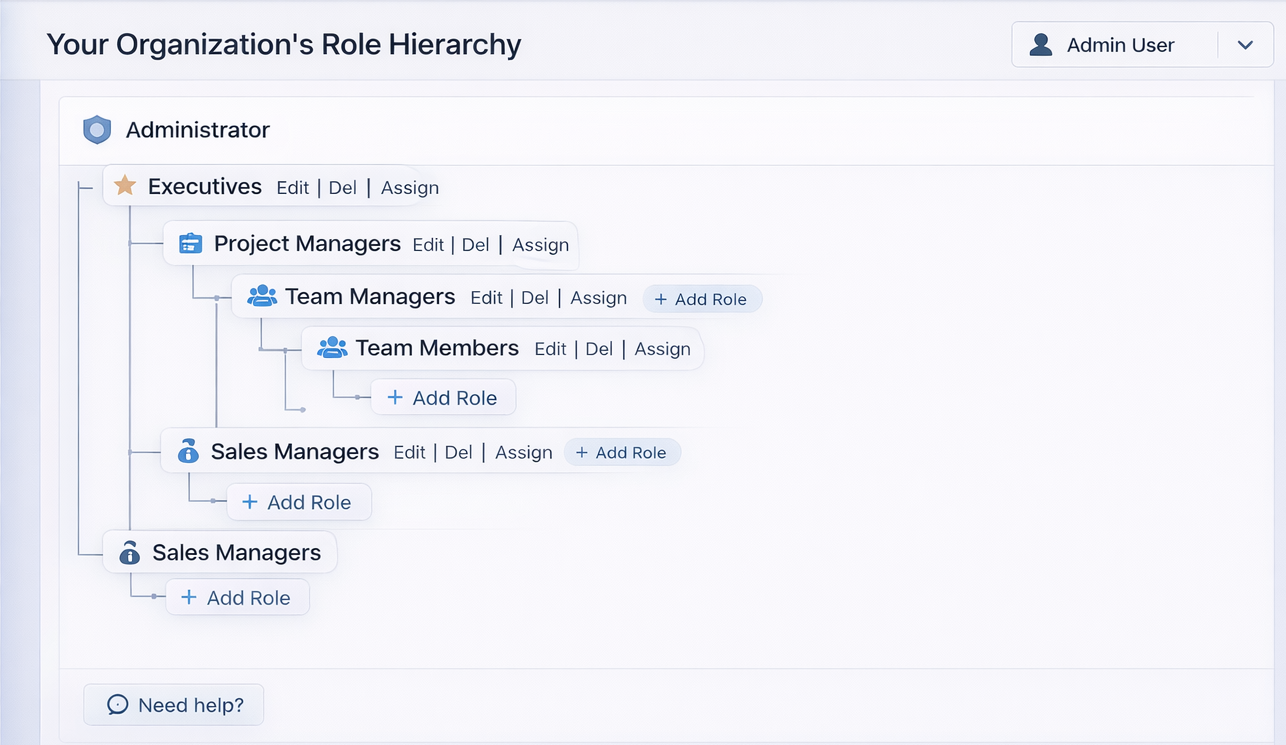Click the Administrator shield icon

pos(97,130)
